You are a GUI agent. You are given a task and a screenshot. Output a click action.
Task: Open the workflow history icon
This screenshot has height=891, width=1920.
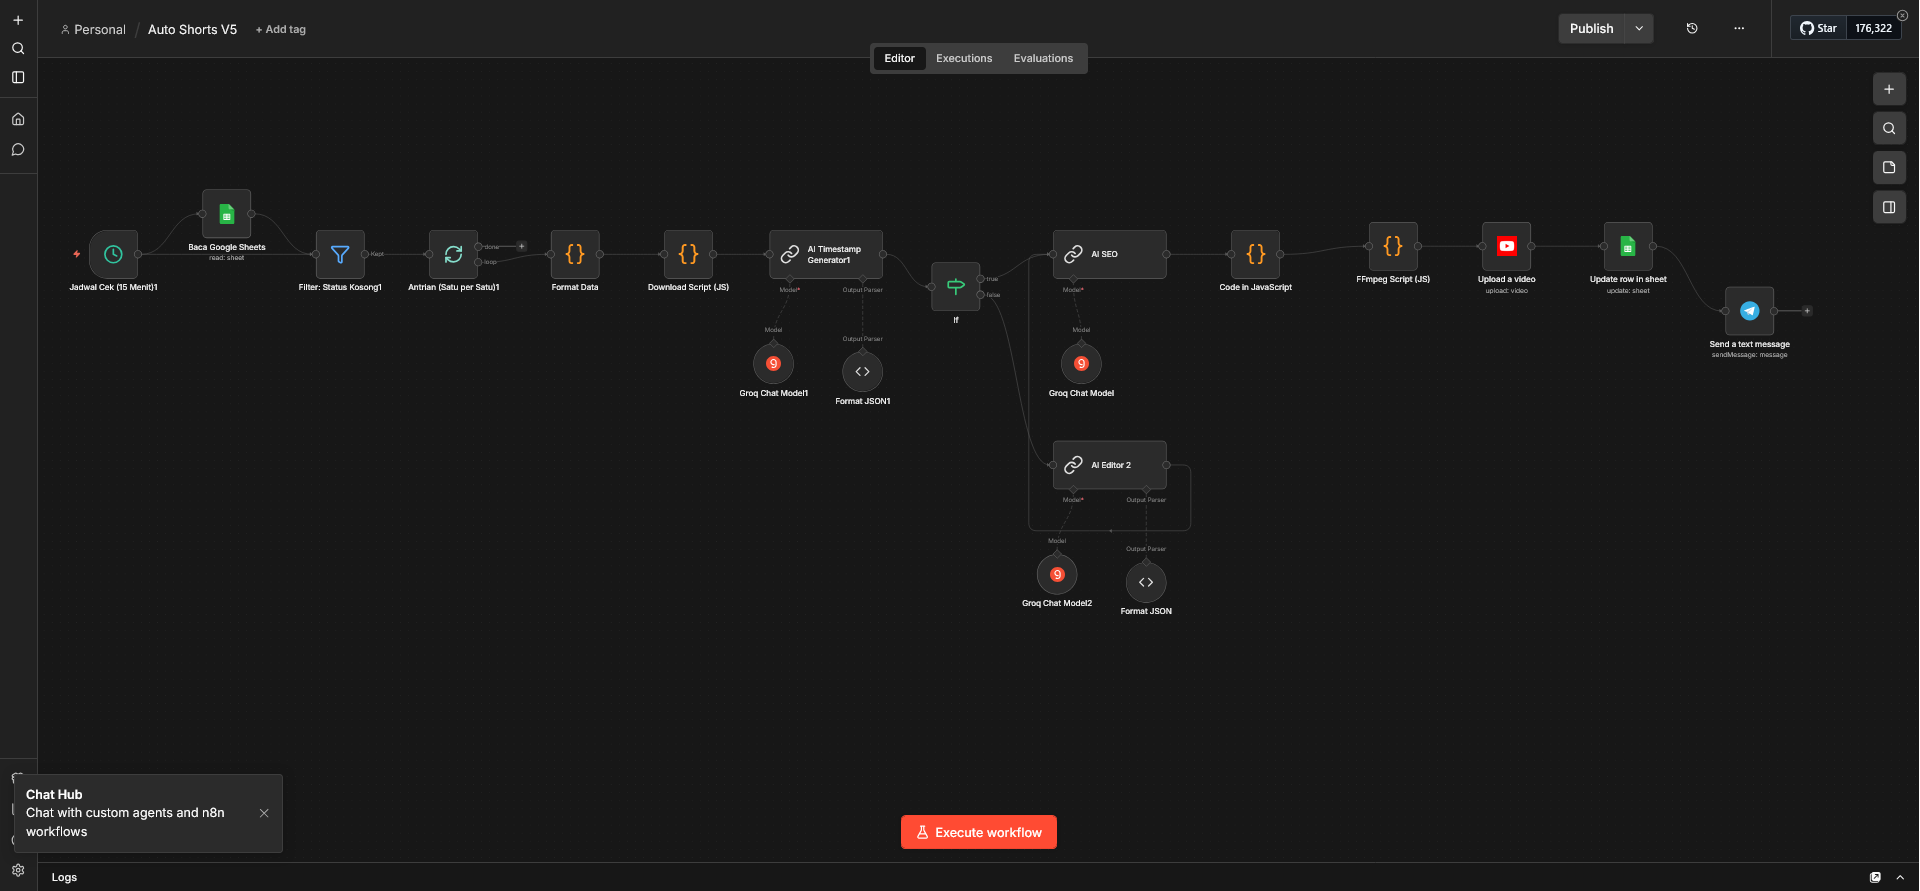(x=1692, y=29)
